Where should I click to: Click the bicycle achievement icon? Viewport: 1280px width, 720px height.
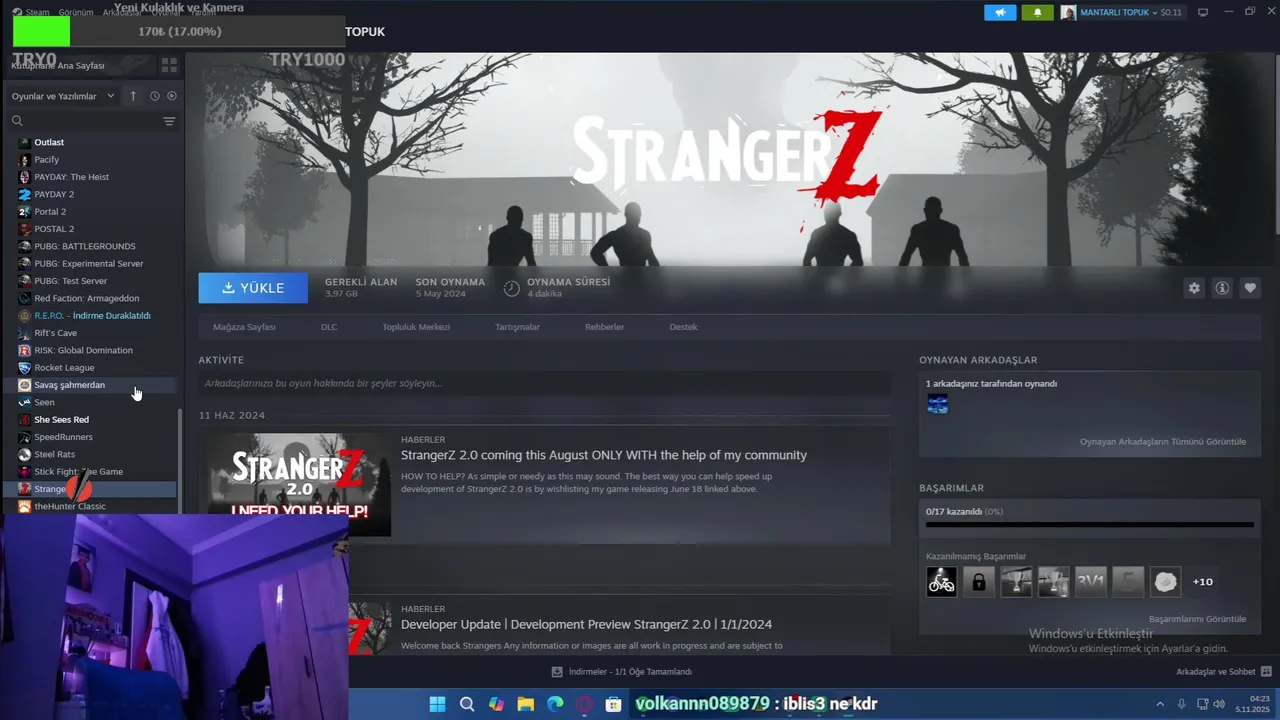click(941, 581)
